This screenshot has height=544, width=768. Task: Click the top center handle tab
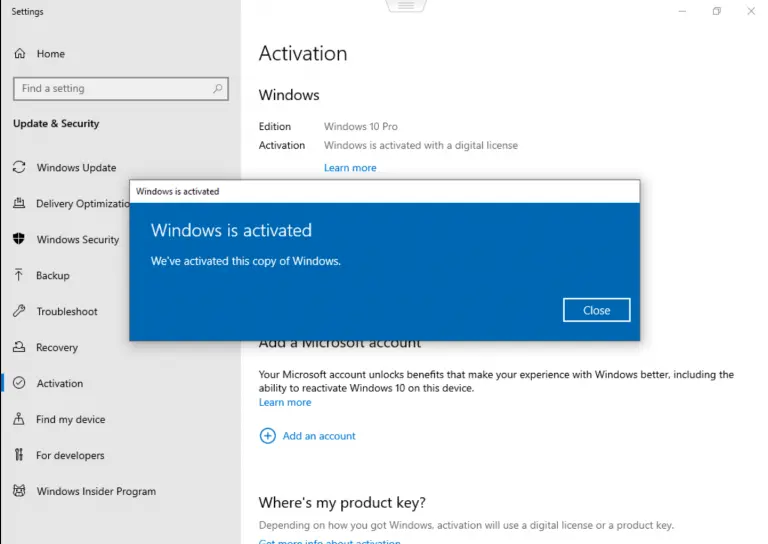pos(406,6)
